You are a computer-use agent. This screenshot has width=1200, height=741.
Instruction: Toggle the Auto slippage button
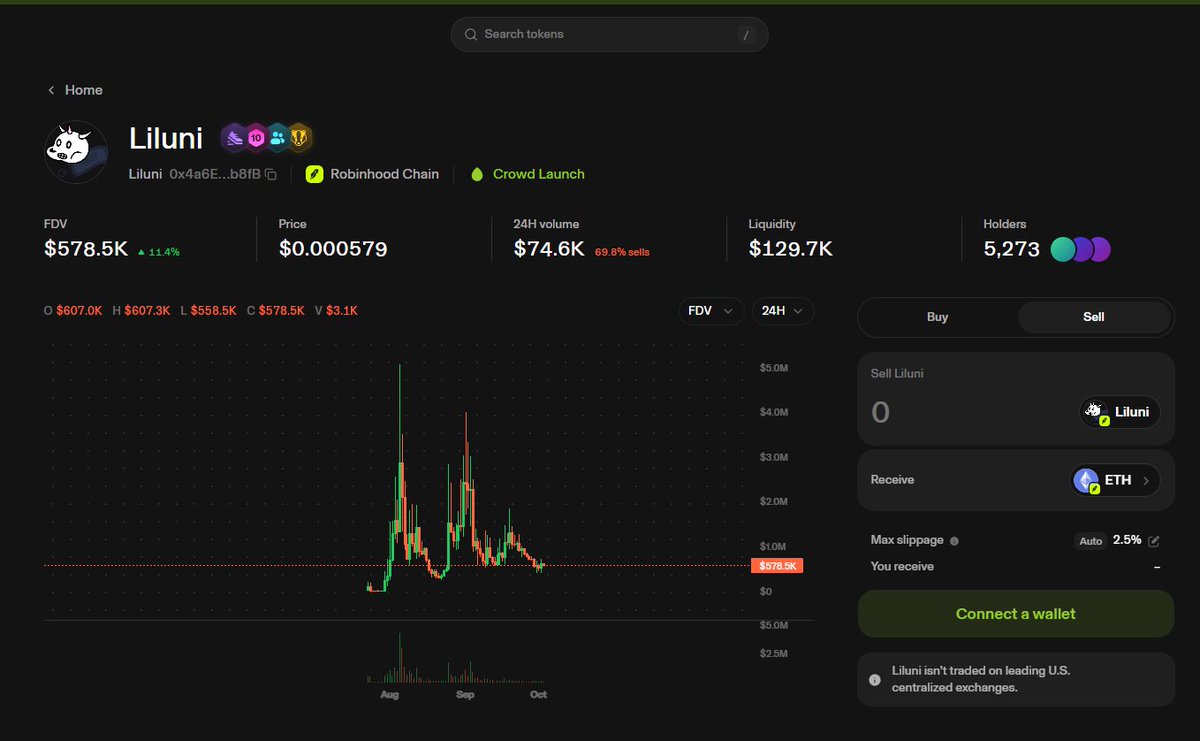coord(1091,541)
